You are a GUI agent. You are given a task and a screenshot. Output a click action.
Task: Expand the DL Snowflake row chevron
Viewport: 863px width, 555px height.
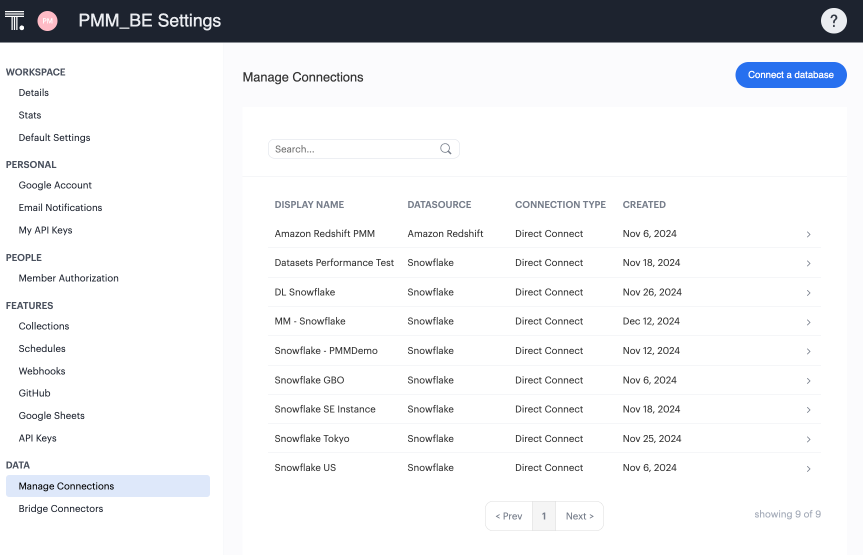coord(808,293)
